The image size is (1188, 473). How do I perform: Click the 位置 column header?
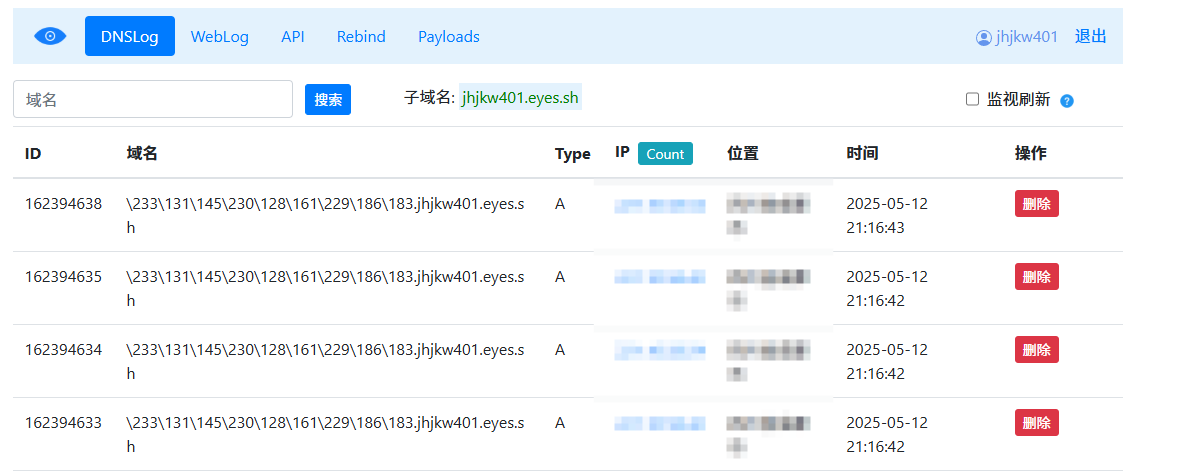[742, 153]
